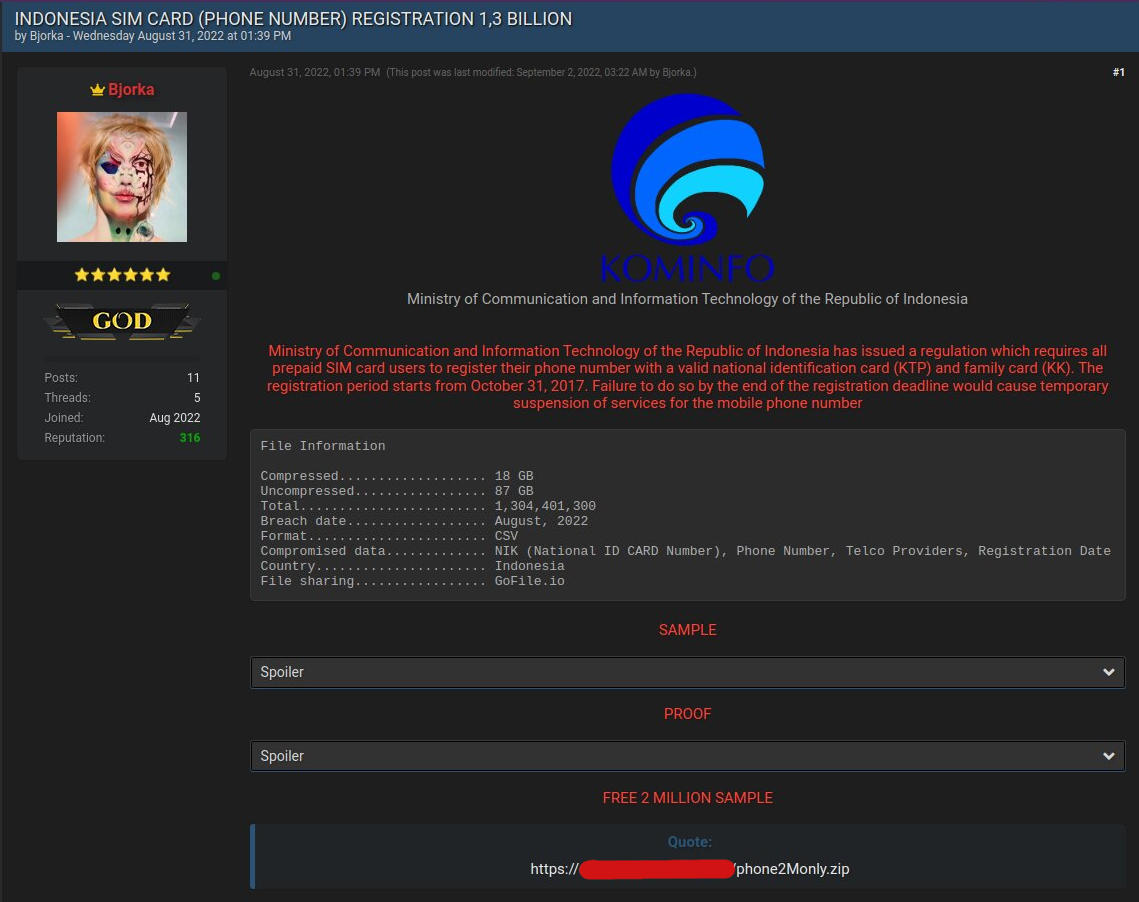The image size is (1139, 902).
Task: Click the Country Indonesia line
Action: point(413,566)
